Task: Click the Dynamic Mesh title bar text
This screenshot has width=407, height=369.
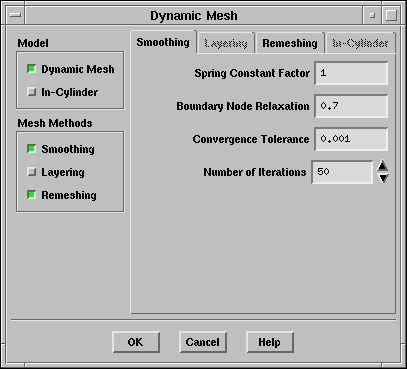Action: pos(194,16)
